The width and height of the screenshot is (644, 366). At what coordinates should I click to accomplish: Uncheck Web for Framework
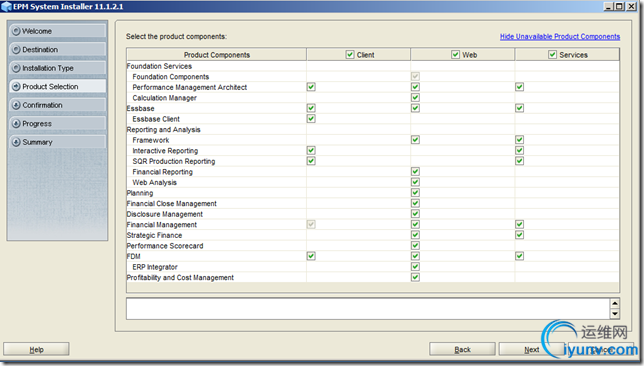click(415, 140)
